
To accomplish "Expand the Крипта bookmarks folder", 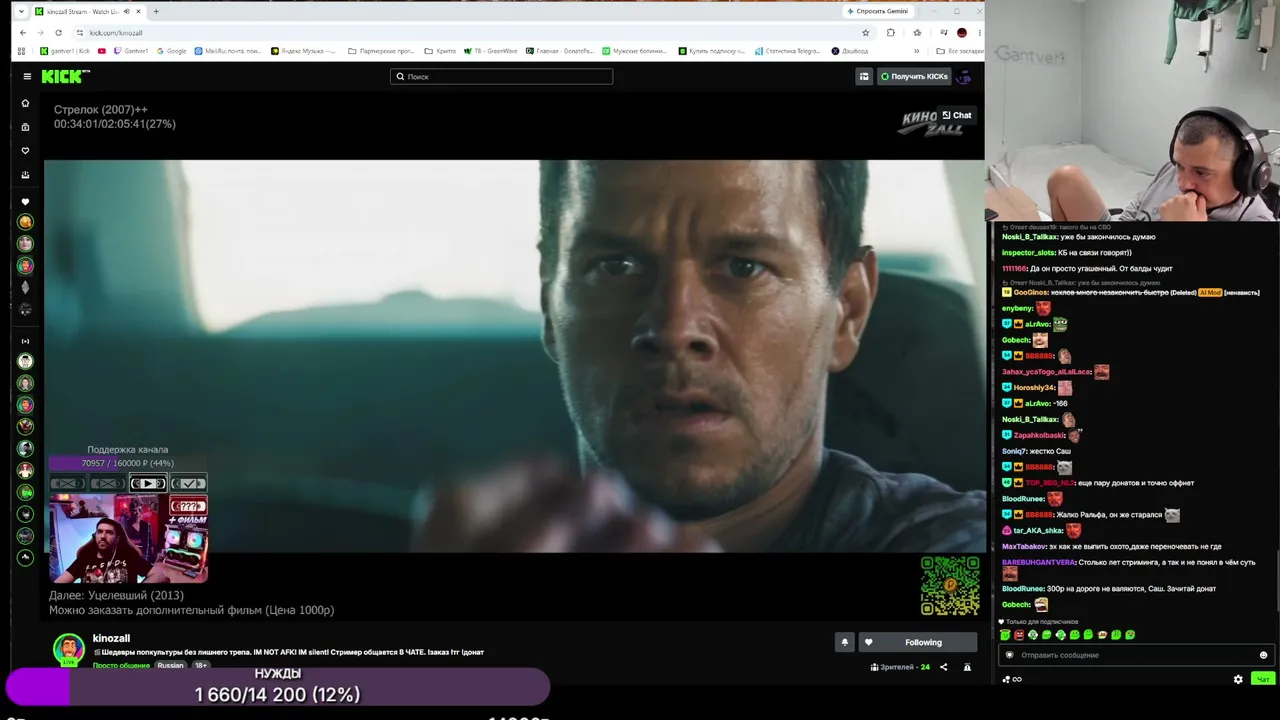I will click(440, 51).
